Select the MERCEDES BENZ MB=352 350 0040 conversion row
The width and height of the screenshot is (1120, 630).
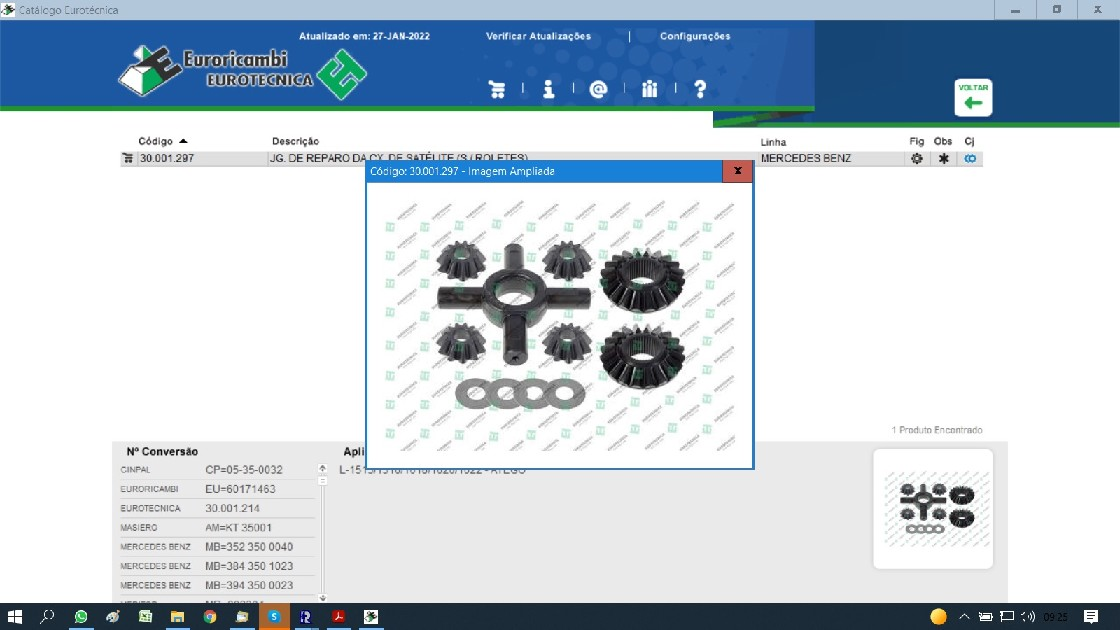click(217, 547)
